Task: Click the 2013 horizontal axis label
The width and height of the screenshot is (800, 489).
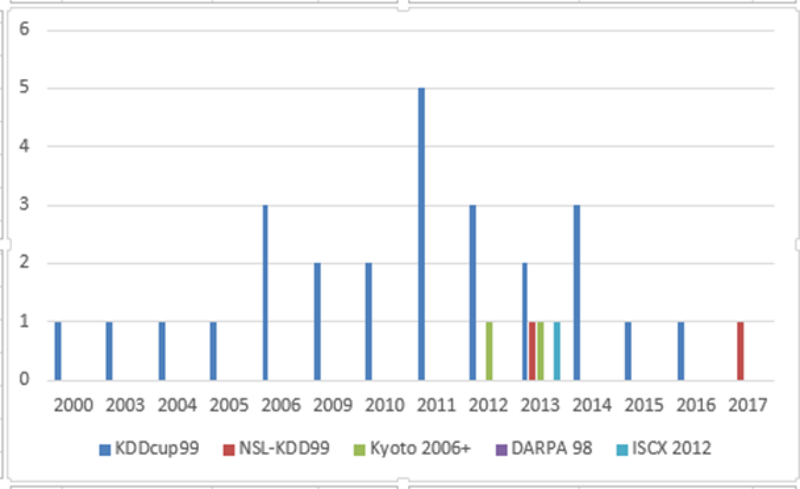Action: tap(540, 405)
